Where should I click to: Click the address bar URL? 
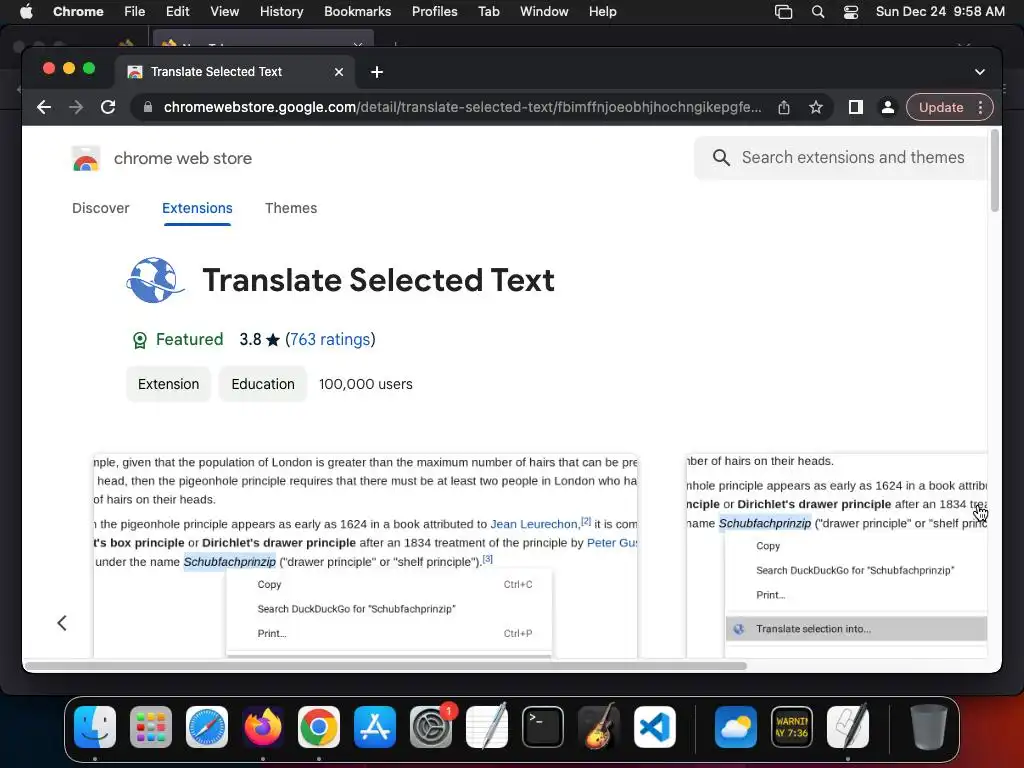(x=462, y=107)
